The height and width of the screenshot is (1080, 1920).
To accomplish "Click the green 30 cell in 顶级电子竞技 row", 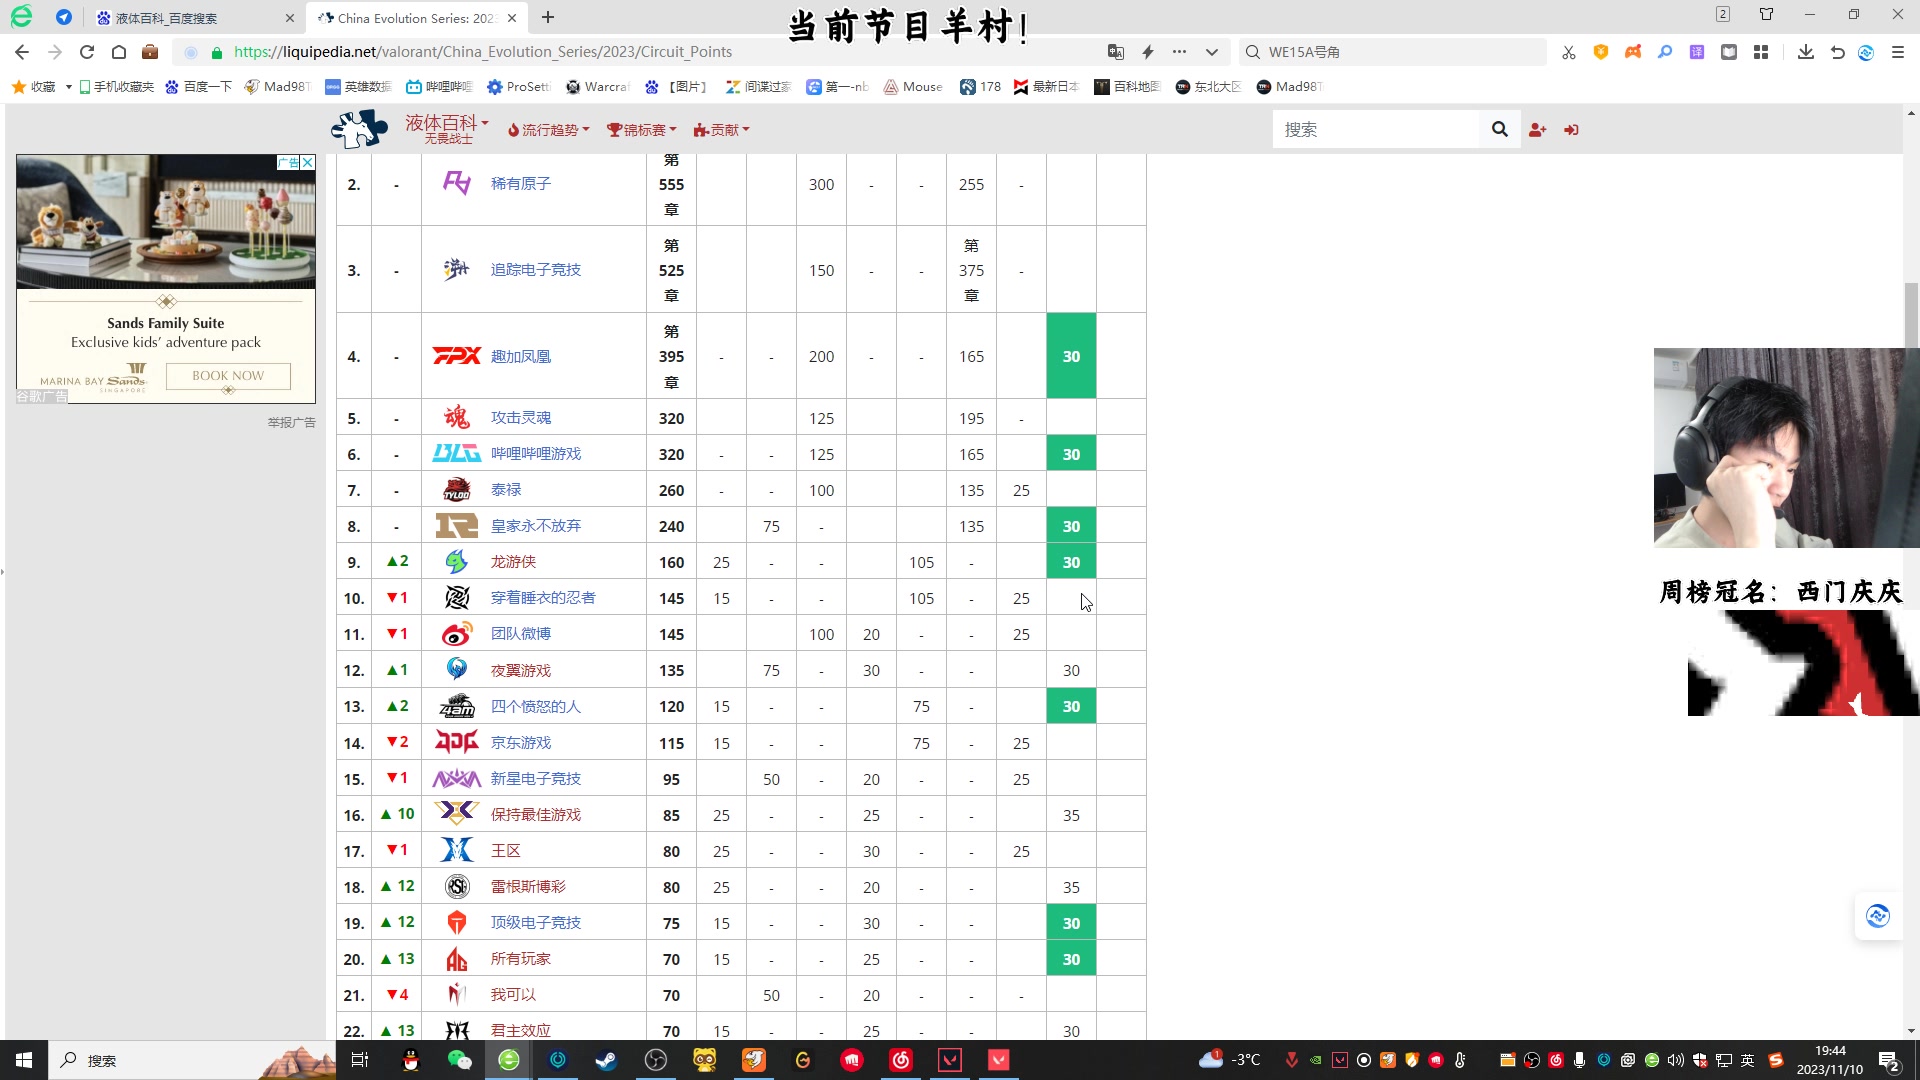I will [1071, 923].
